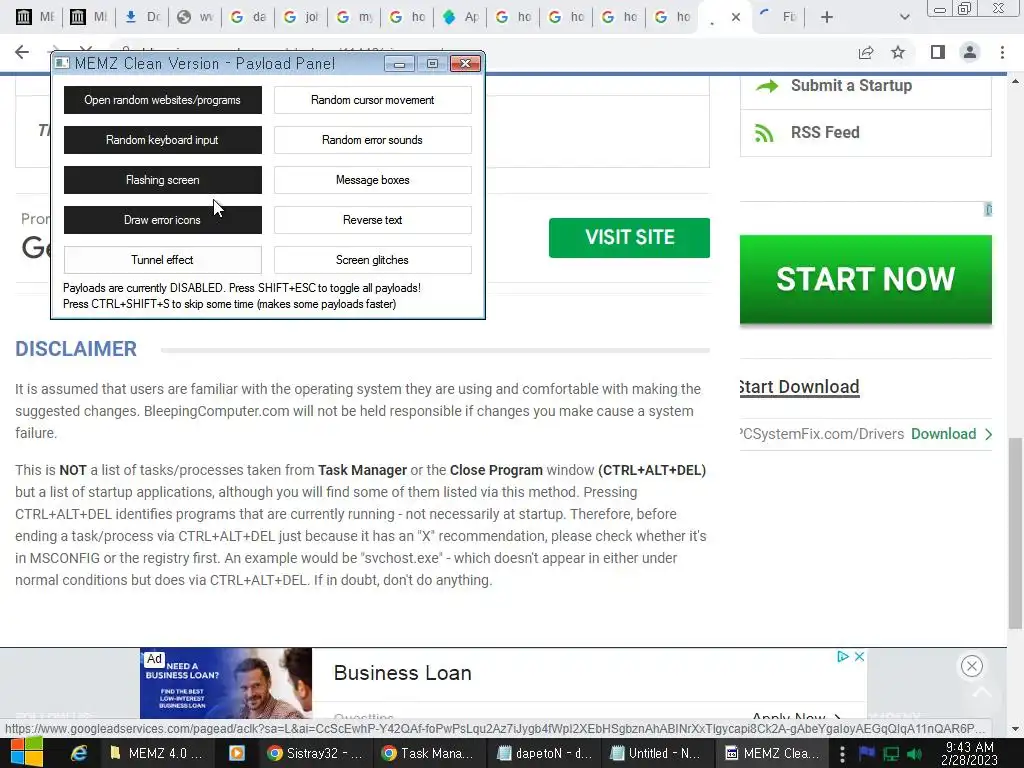Image resolution: width=1024 pixels, height=768 pixels.
Task: Switch to Untitled Notepad taskbar window
Action: click(x=656, y=753)
